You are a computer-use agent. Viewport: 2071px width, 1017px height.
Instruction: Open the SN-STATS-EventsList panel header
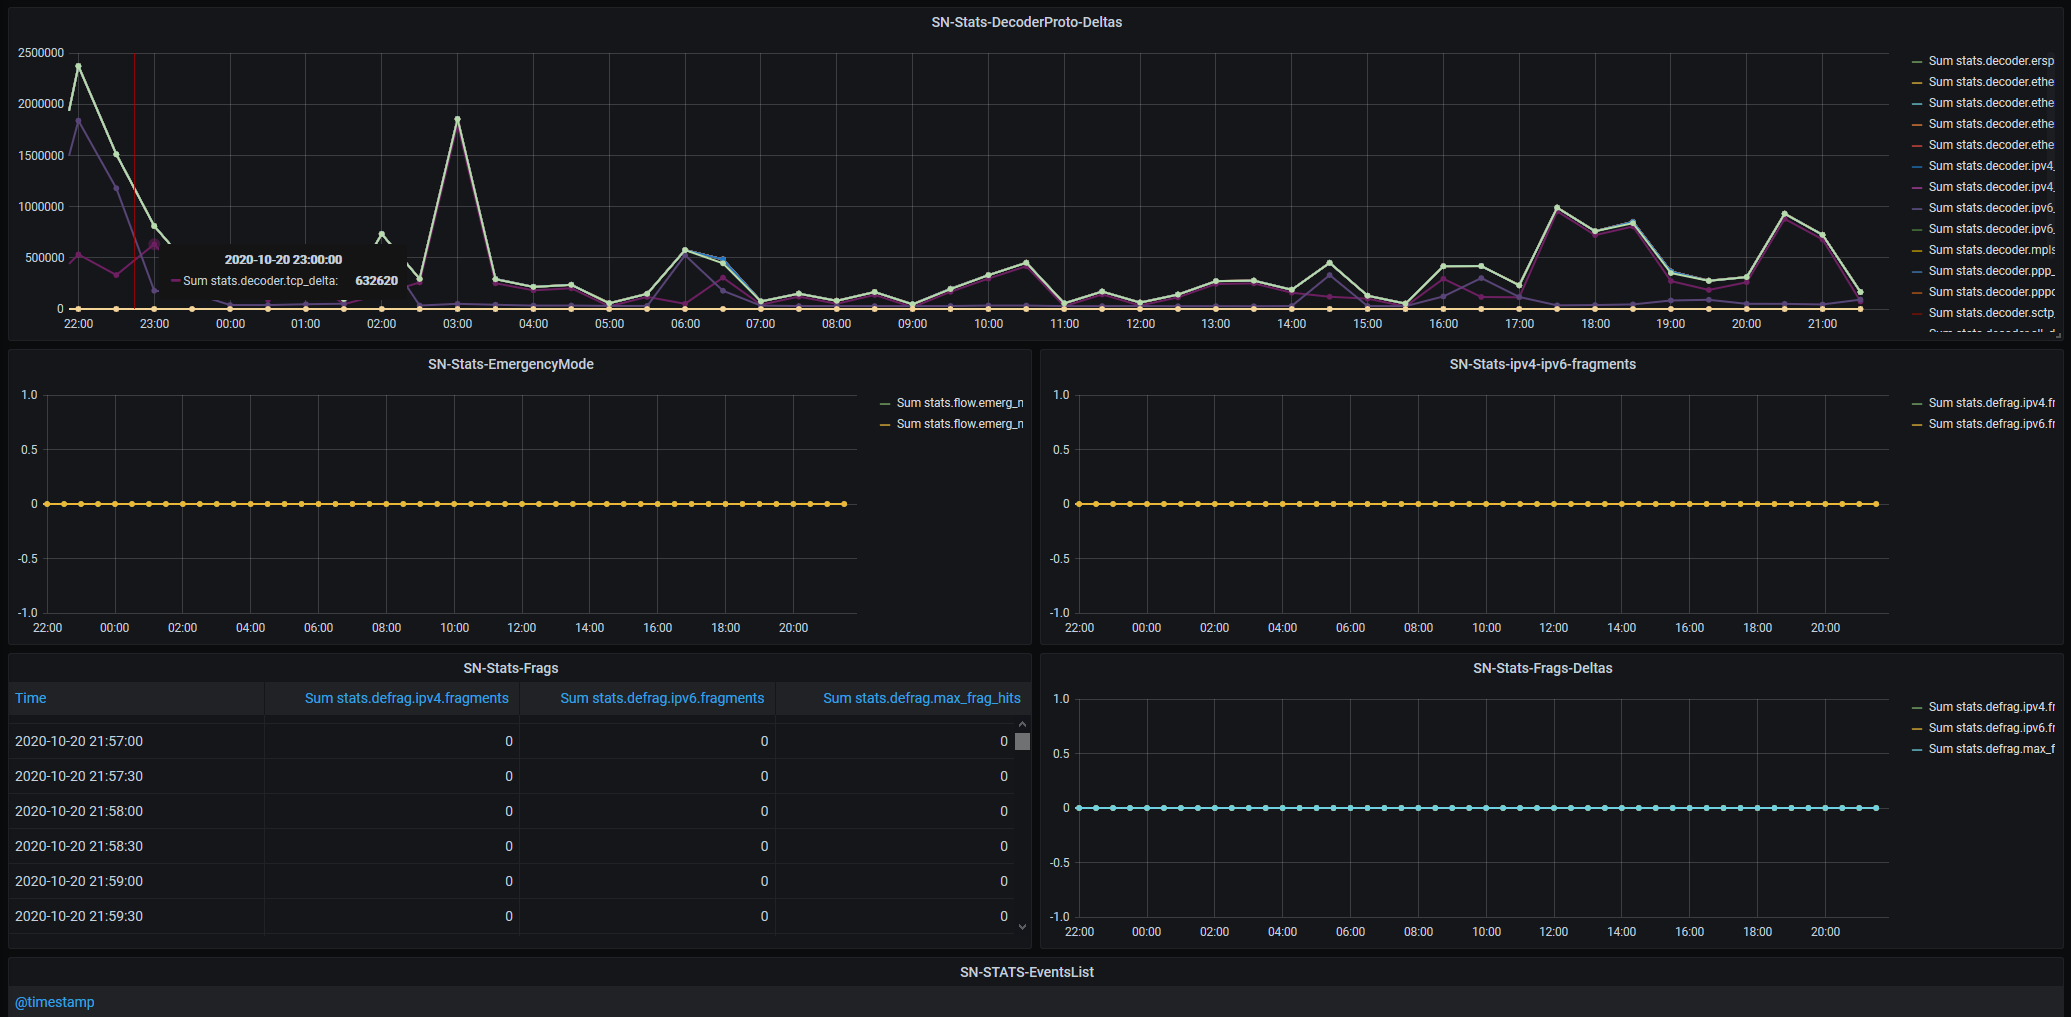coord(1026,972)
